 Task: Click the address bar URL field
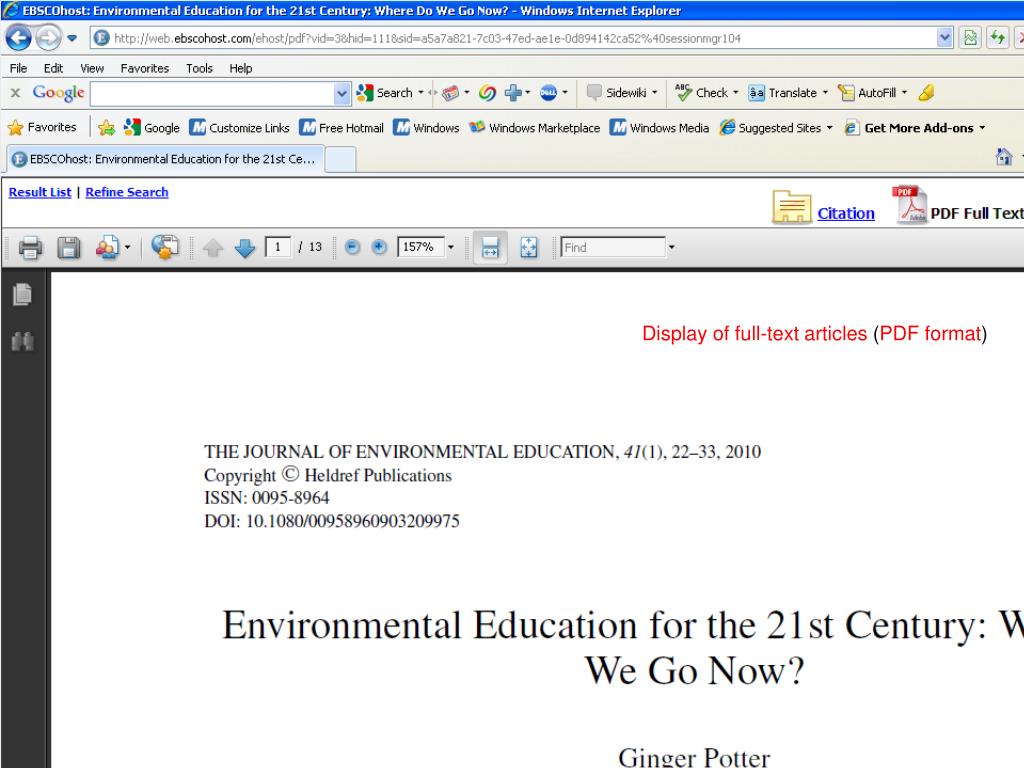click(x=514, y=38)
